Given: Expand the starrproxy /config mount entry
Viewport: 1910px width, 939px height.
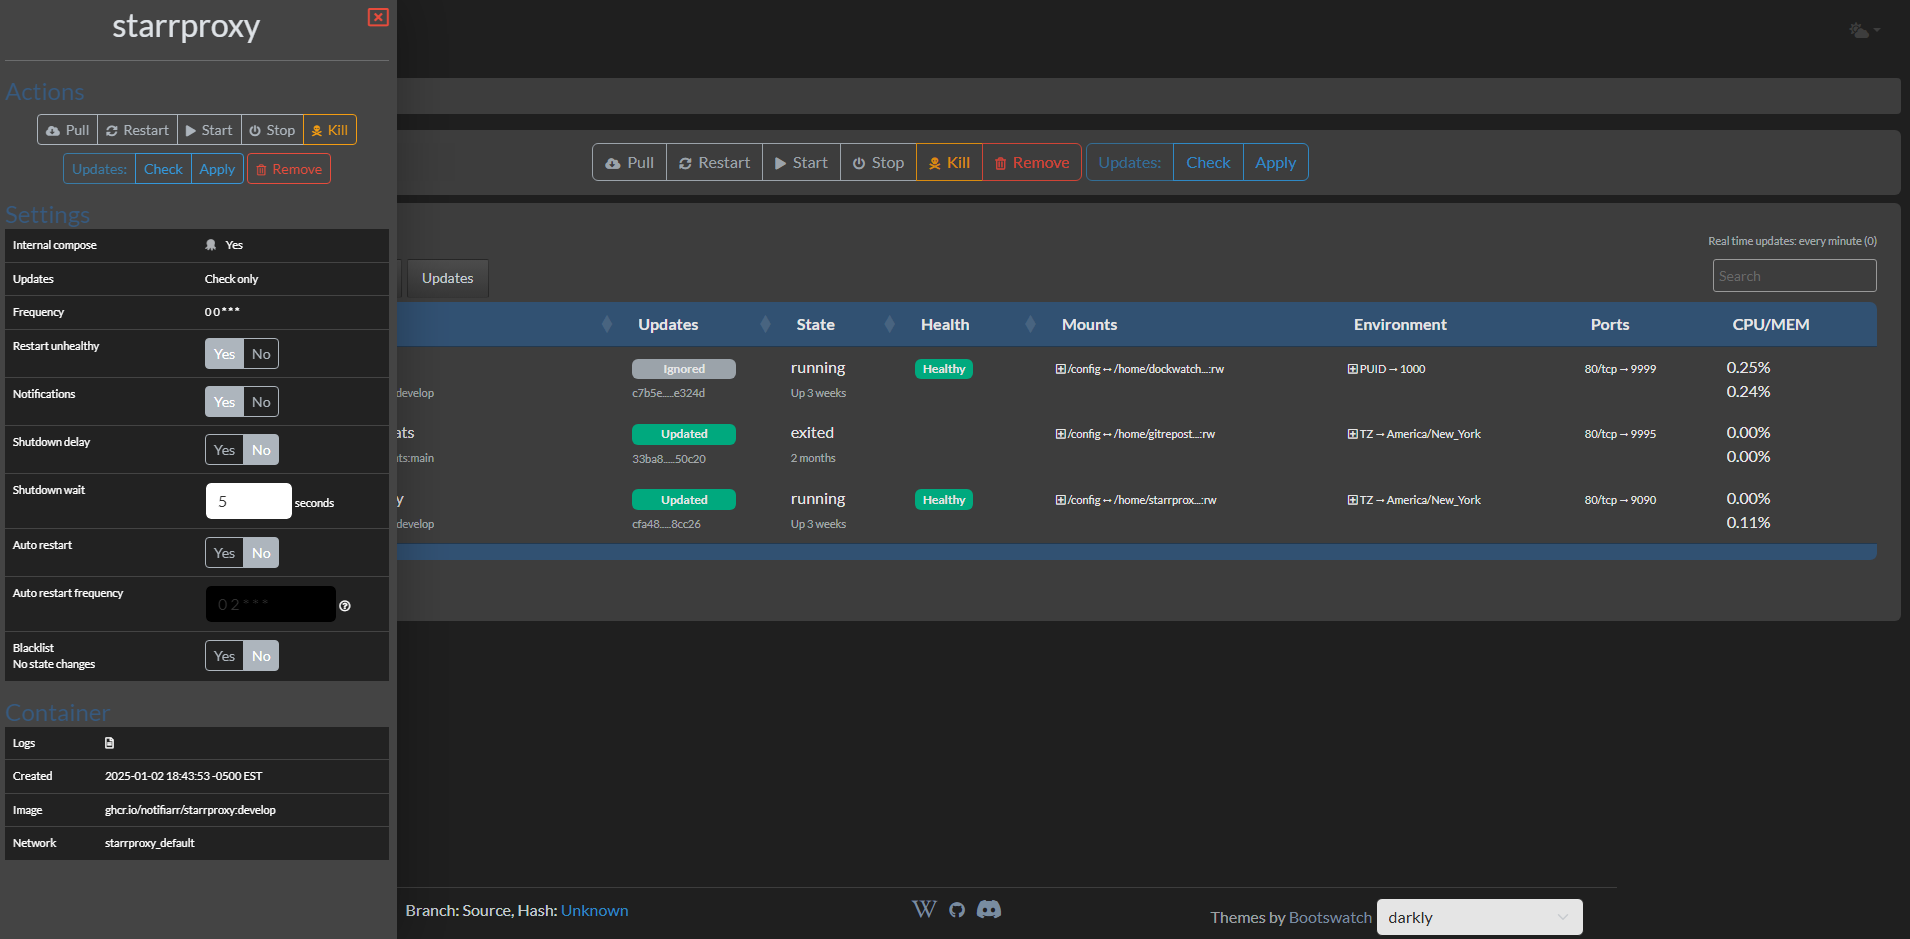Looking at the screenshot, I should [x=1060, y=500].
